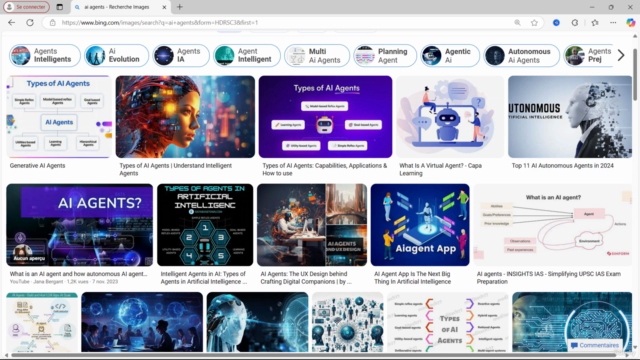Image resolution: width=640 pixels, height=360 pixels.
Task: Open the Types of Agents in Artificial Intelligence image
Action: click(x=205, y=225)
